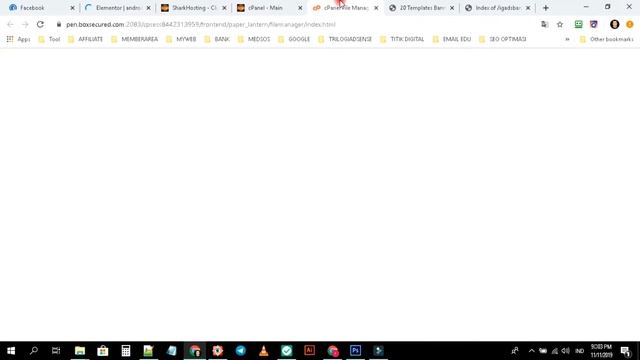Open the Chrome profile avatar

tap(615, 24)
